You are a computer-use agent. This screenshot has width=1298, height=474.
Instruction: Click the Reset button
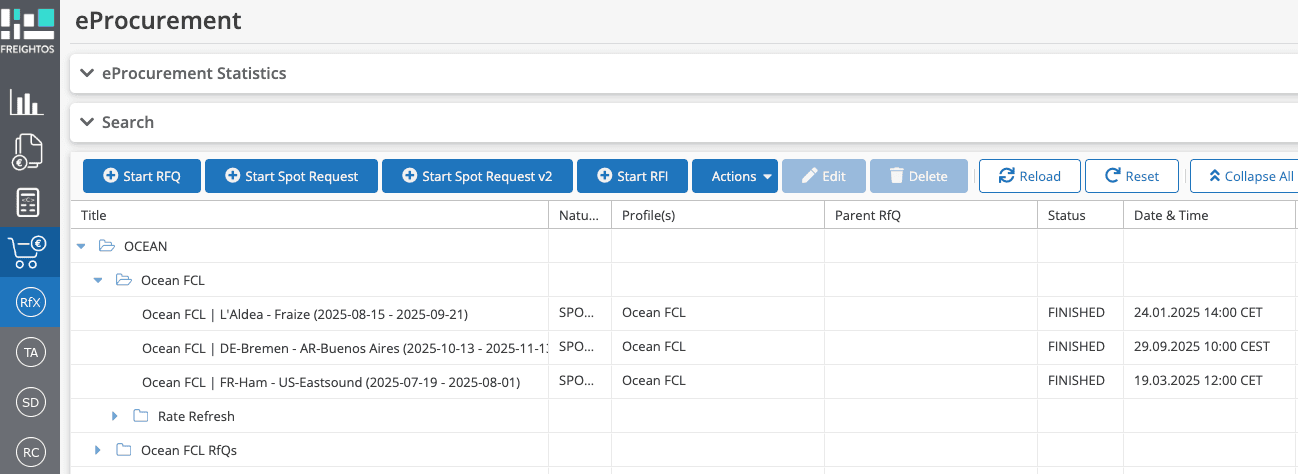pyautogui.click(x=1132, y=176)
